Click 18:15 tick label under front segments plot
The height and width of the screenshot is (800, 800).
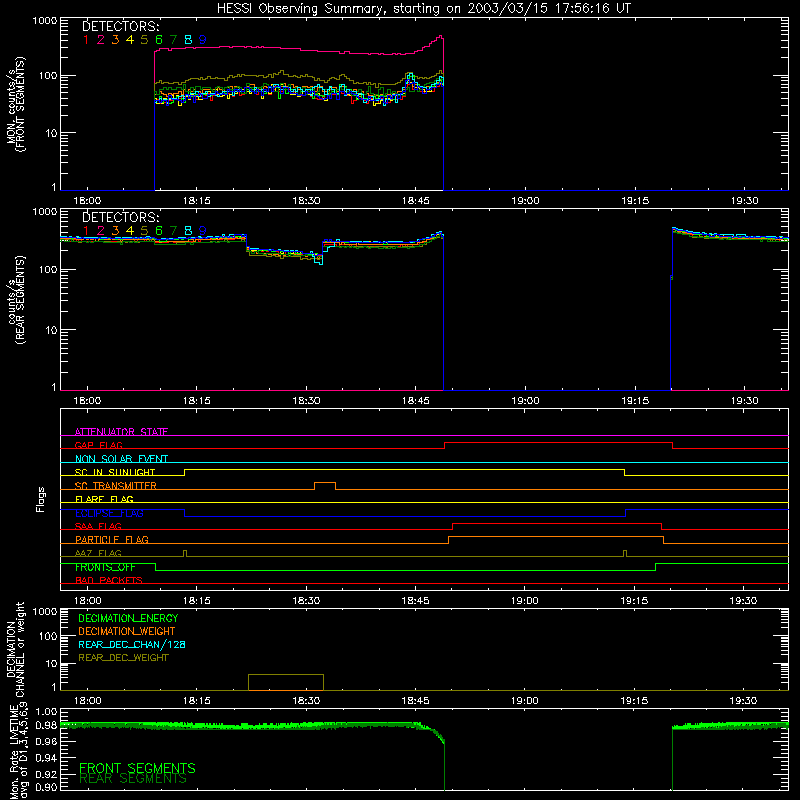(x=197, y=201)
